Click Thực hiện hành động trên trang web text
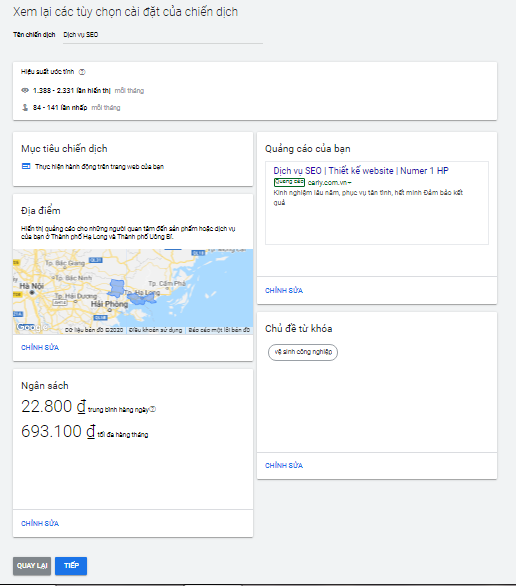The width and height of the screenshot is (516, 586). (x=99, y=167)
